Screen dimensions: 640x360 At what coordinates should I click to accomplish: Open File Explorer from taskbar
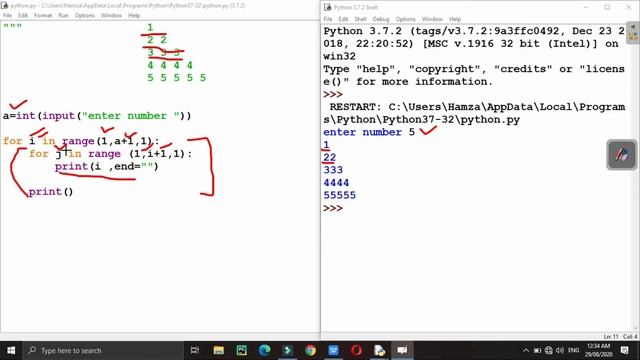tap(218, 350)
